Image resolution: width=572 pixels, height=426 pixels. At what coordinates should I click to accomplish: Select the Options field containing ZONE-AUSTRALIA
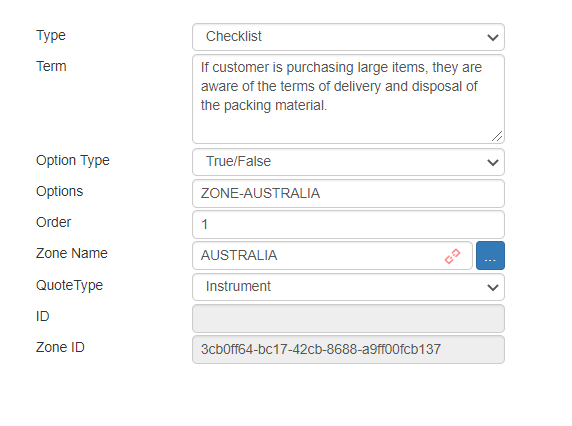click(x=348, y=193)
